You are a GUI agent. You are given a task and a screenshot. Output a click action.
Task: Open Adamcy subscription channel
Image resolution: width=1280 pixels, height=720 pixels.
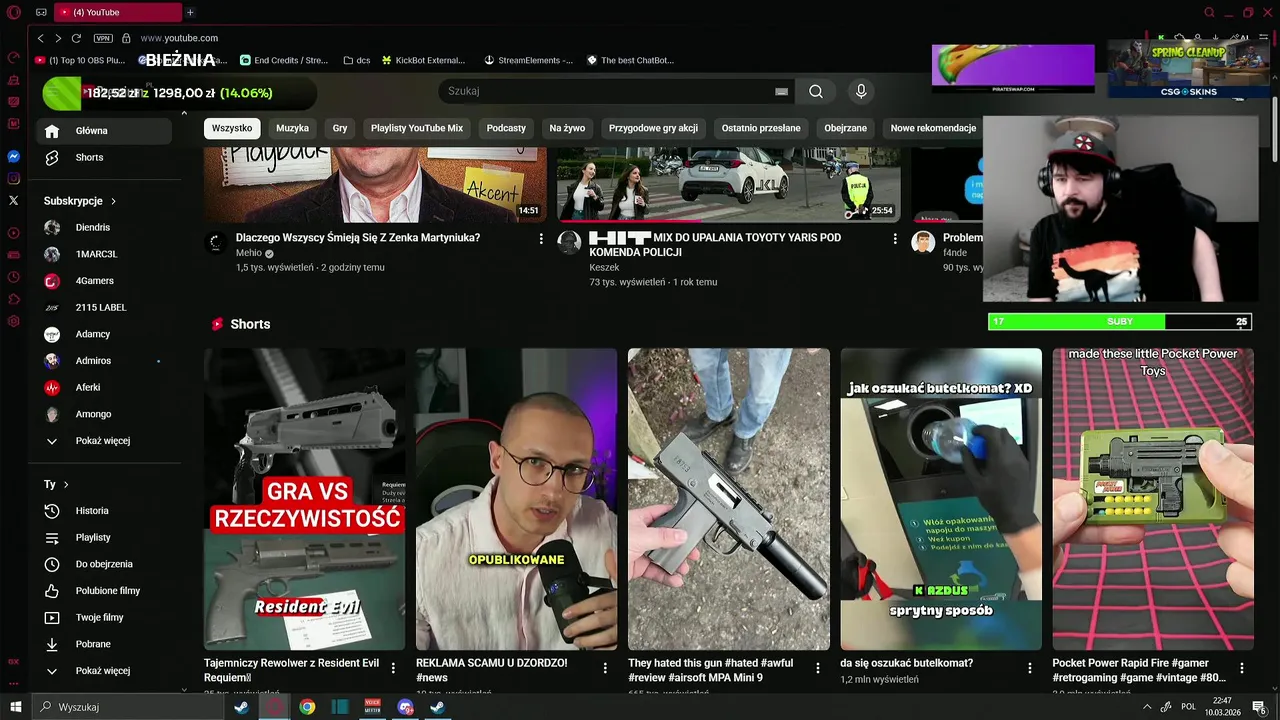[x=105, y=334]
